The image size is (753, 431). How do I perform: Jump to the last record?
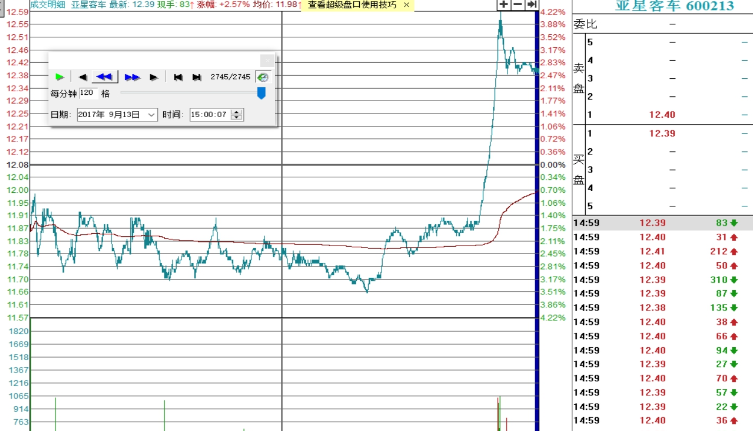tap(196, 77)
